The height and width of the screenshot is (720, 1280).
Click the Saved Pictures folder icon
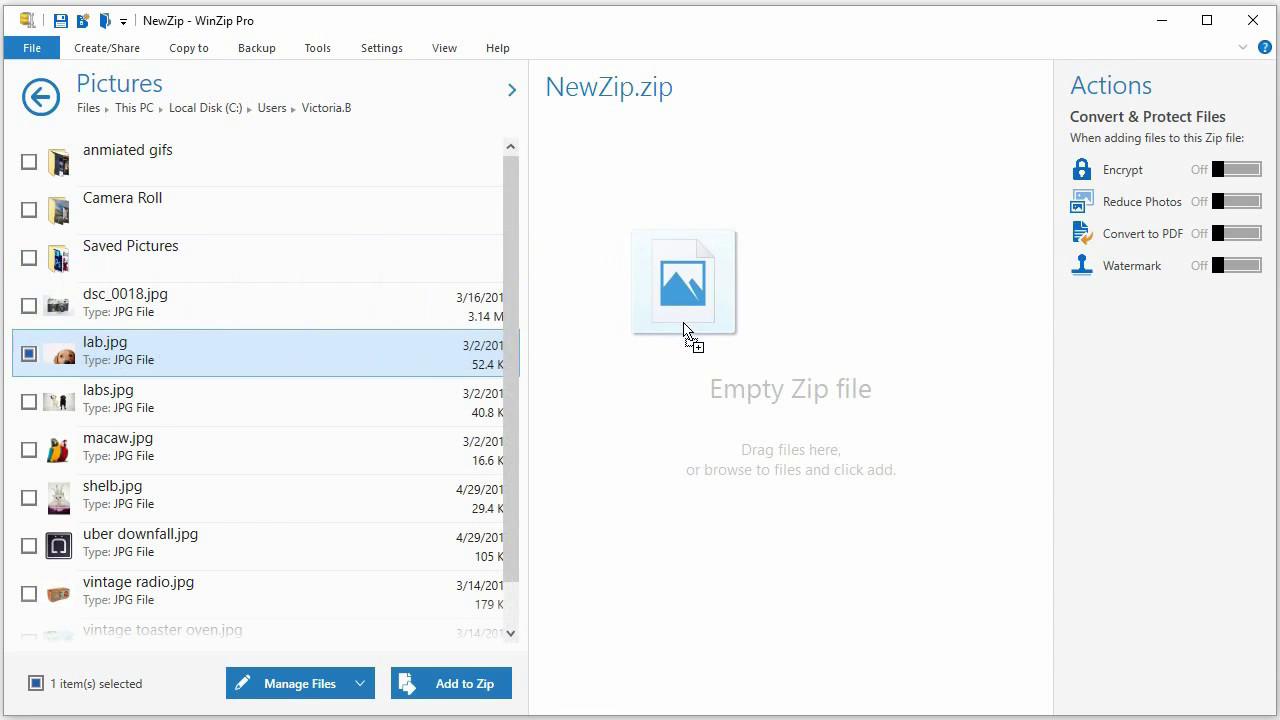pos(59,258)
